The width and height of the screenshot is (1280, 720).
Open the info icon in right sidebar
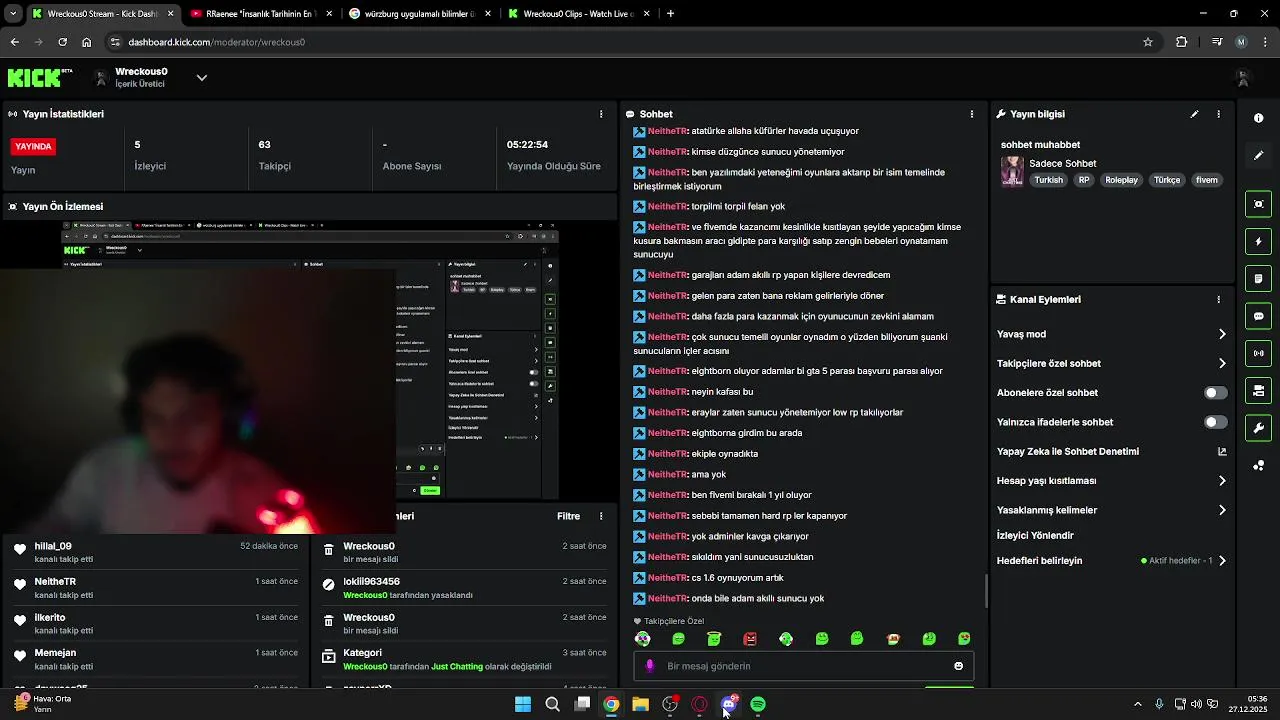pyautogui.click(x=1258, y=118)
